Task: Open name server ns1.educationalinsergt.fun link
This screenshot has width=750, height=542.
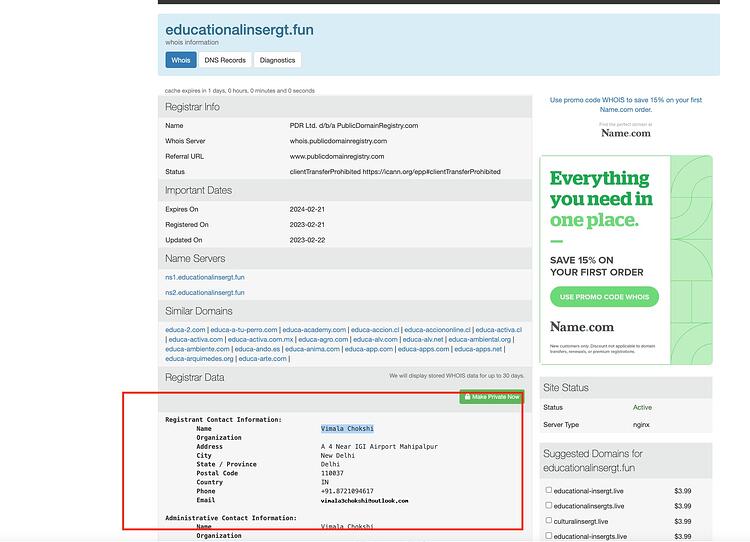Action: (205, 277)
